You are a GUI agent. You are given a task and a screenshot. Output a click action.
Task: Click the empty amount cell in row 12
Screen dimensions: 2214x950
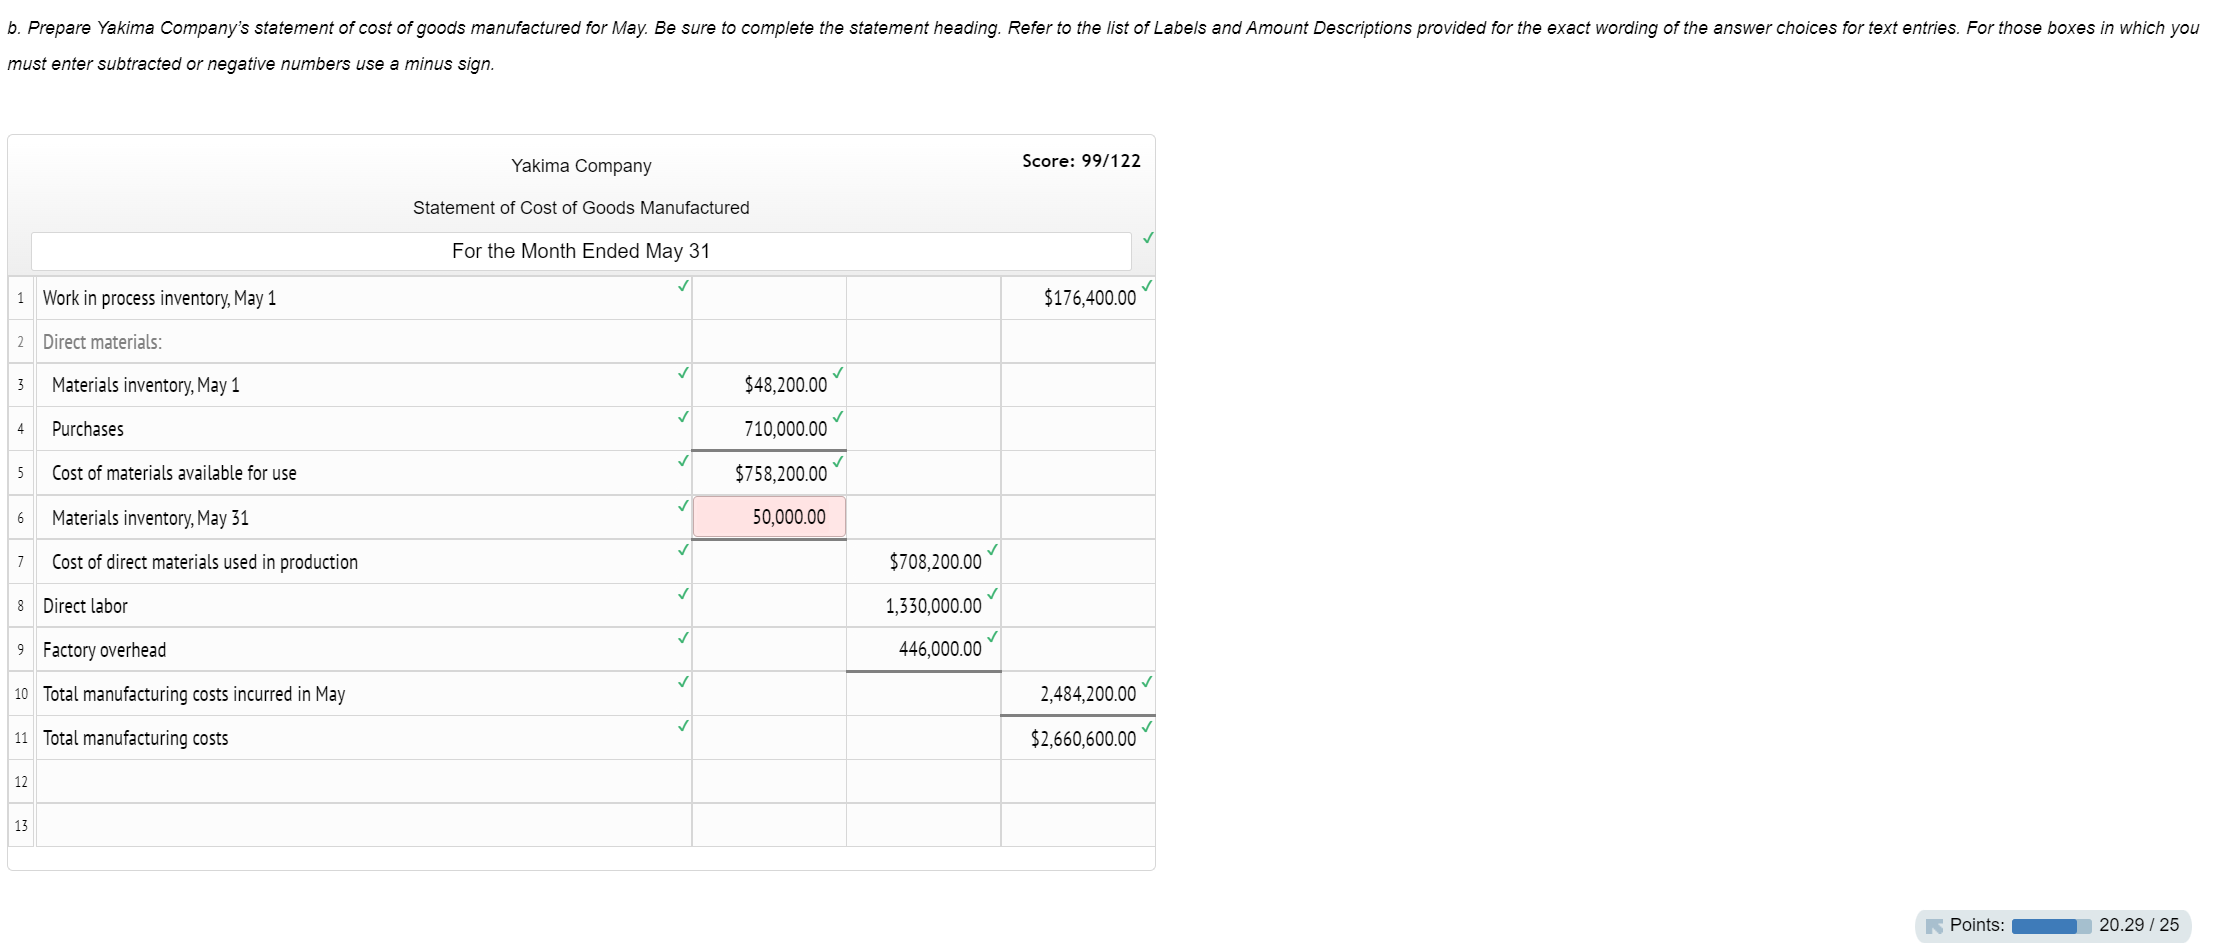pyautogui.click(x=769, y=781)
